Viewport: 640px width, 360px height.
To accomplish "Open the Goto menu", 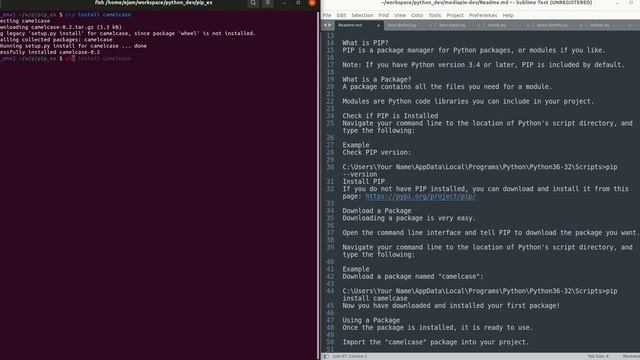I will pos(417,15).
